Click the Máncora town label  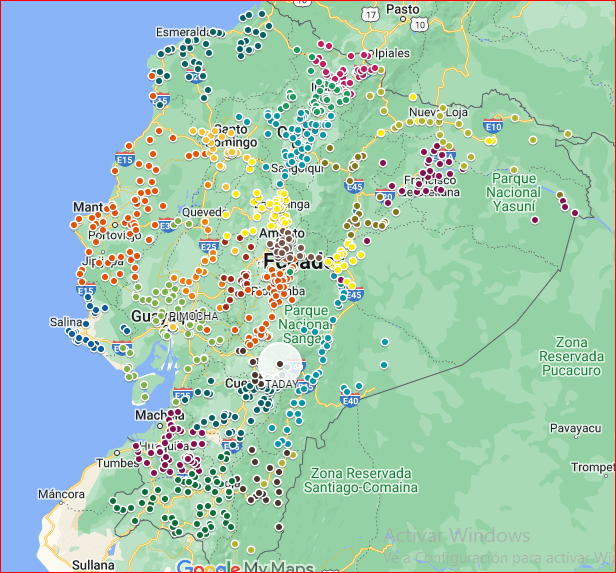(62, 494)
